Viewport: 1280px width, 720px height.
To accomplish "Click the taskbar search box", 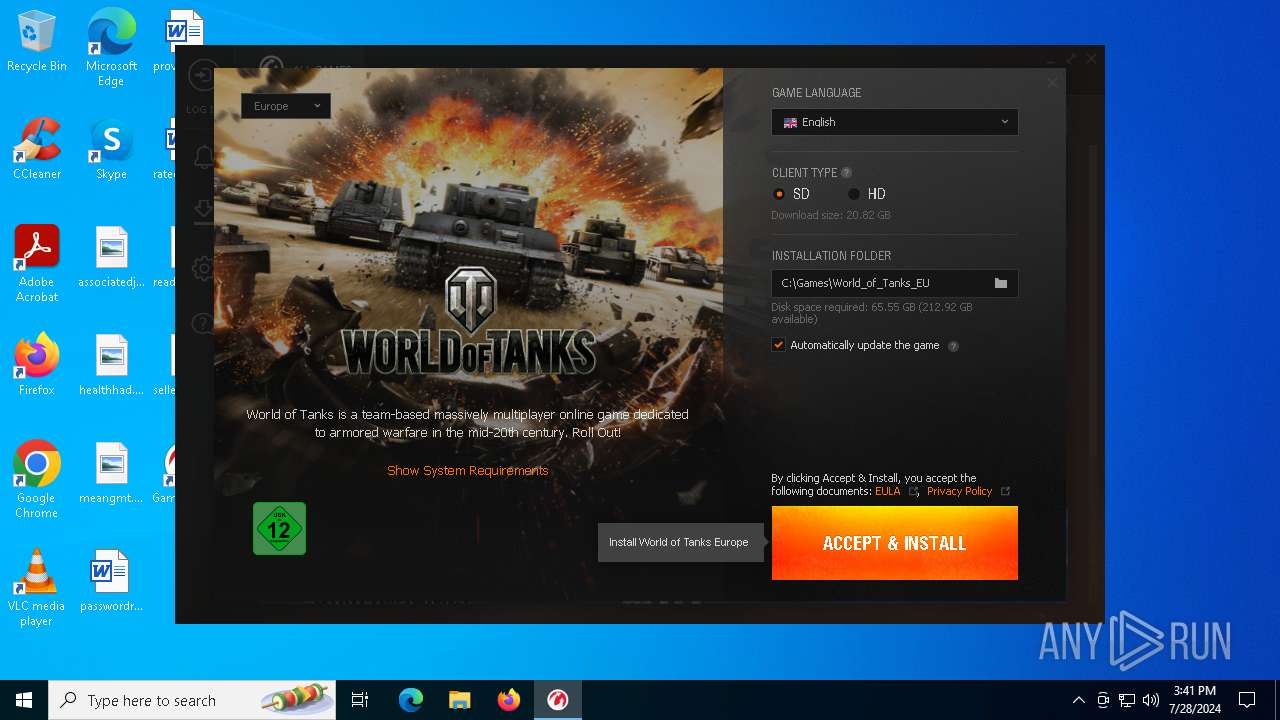I will [x=192, y=700].
